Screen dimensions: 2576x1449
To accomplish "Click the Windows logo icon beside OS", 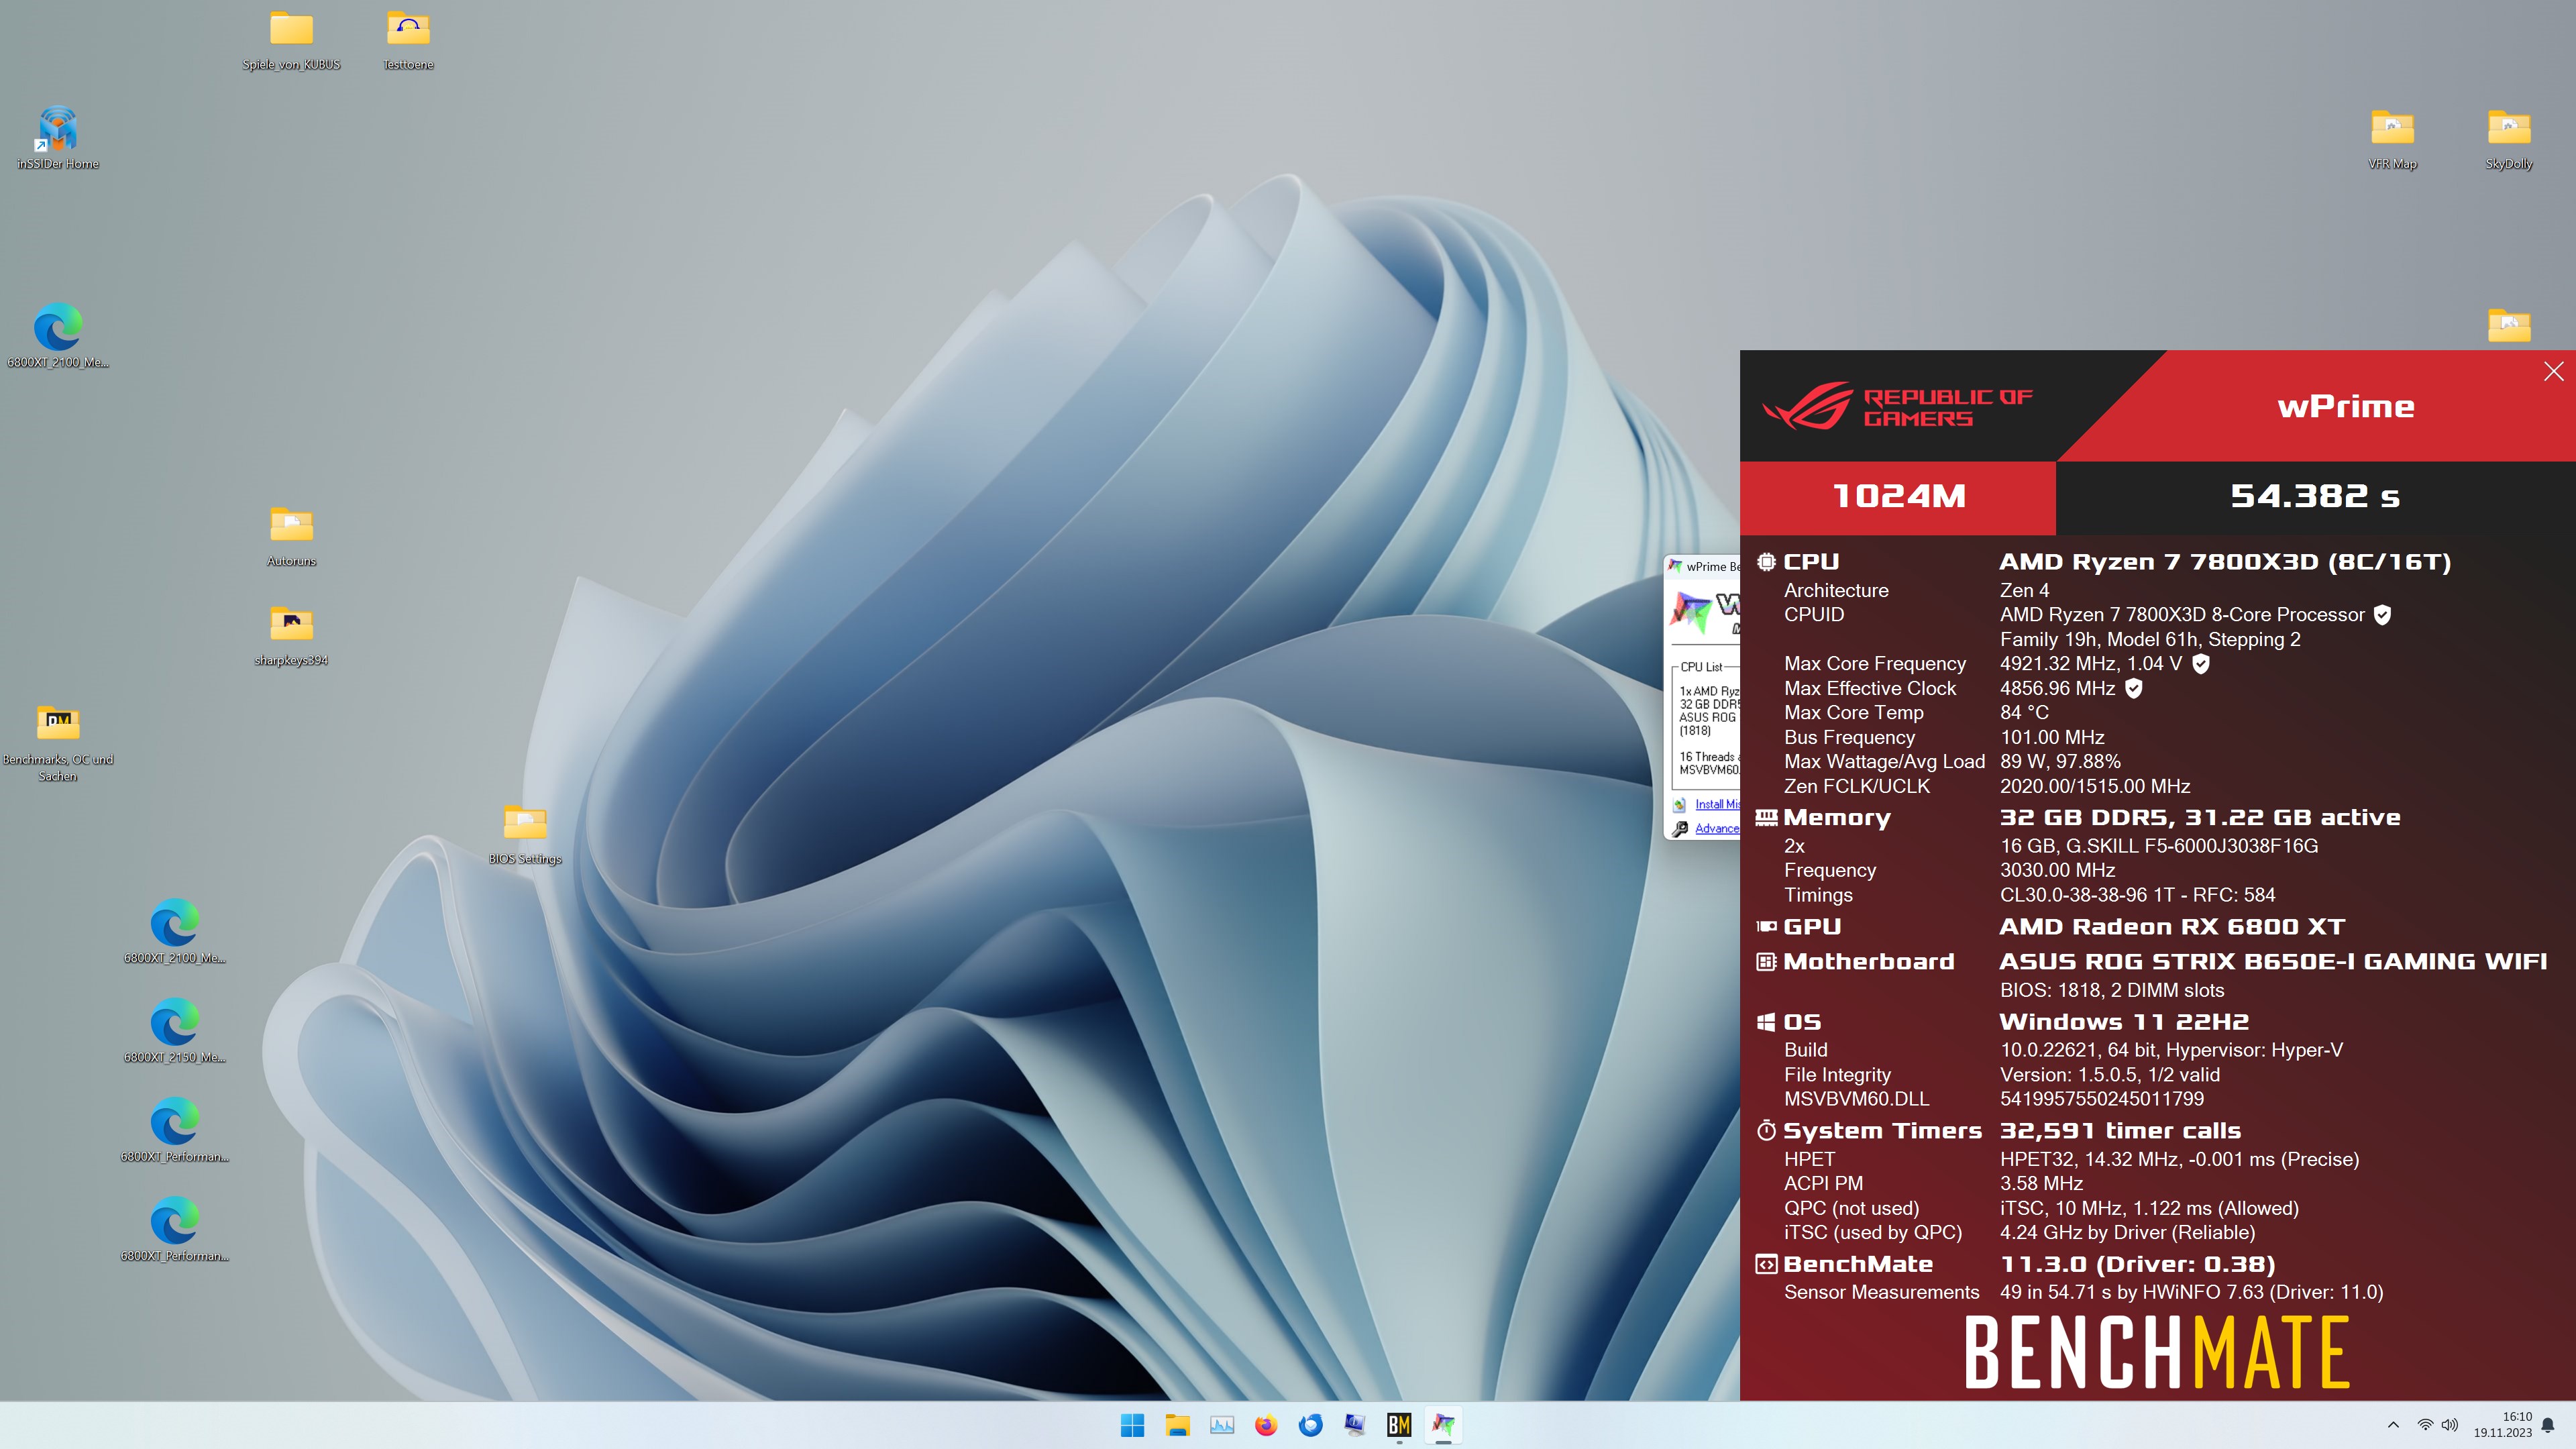I will click(1766, 1022).
